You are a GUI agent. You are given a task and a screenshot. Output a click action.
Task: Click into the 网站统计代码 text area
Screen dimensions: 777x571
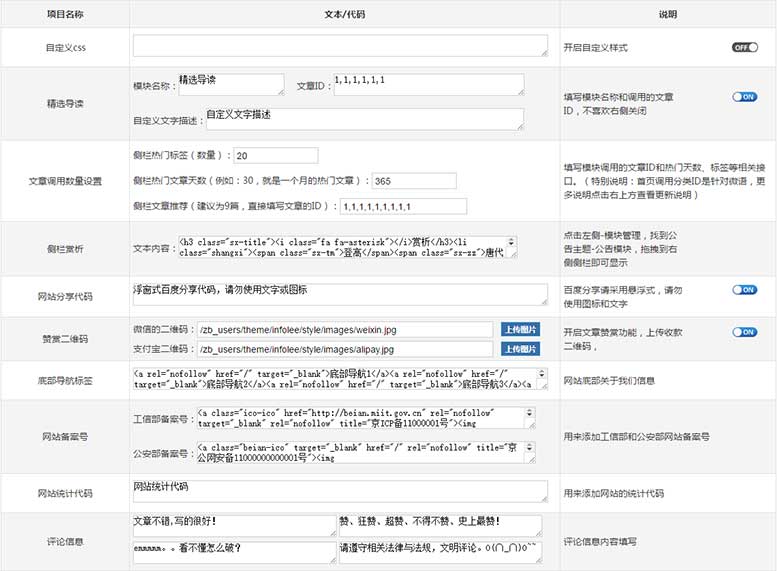[340, 491]
